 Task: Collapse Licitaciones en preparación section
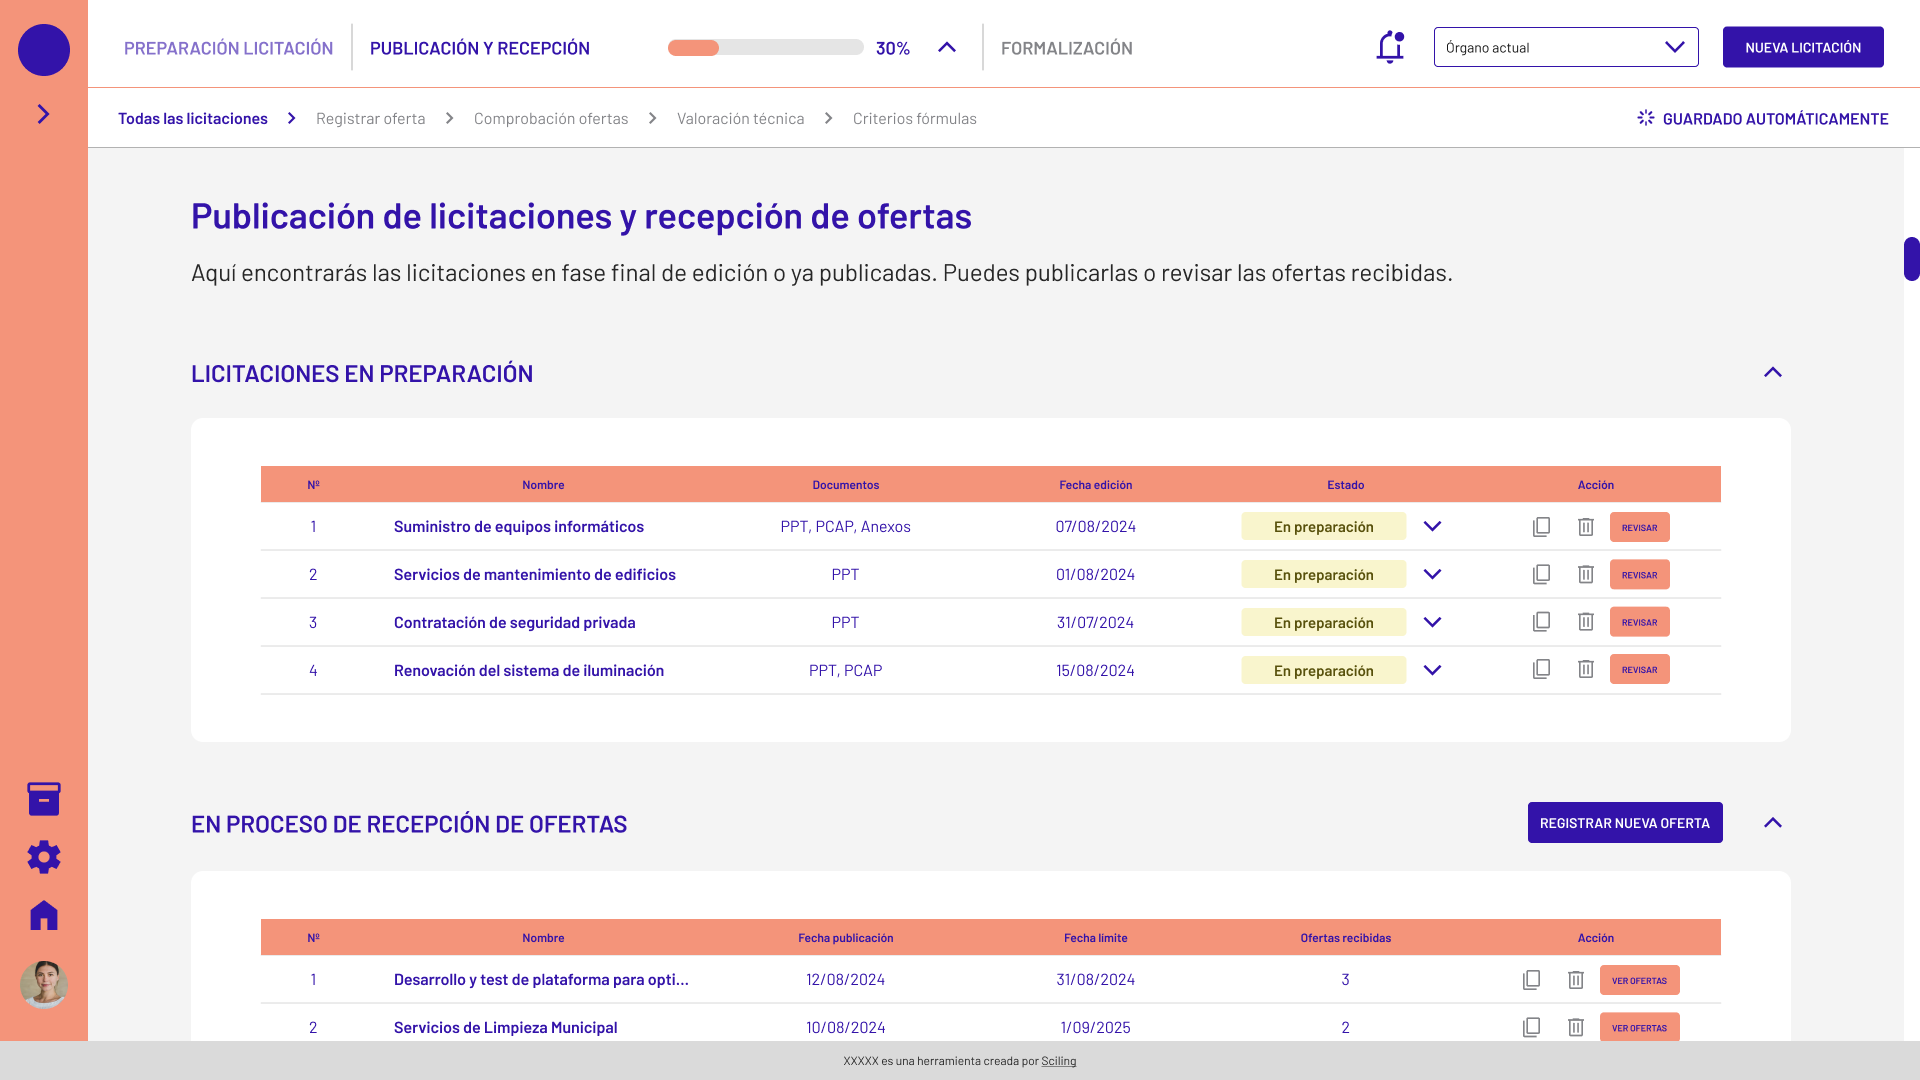[x=1772, y=373]
